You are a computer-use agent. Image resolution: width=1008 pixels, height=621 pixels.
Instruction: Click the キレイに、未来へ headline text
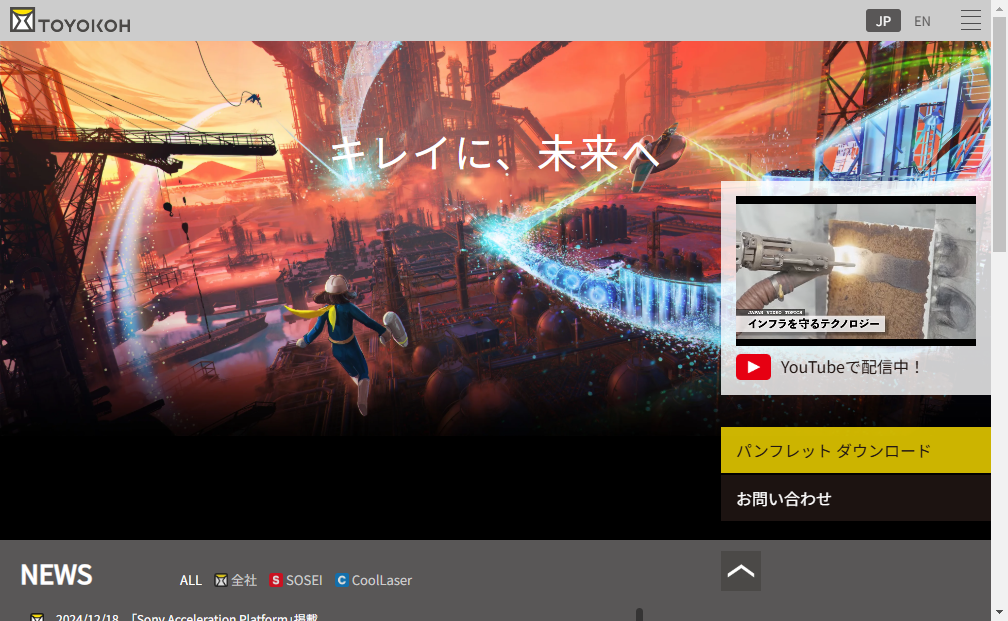tap(495, 153)
